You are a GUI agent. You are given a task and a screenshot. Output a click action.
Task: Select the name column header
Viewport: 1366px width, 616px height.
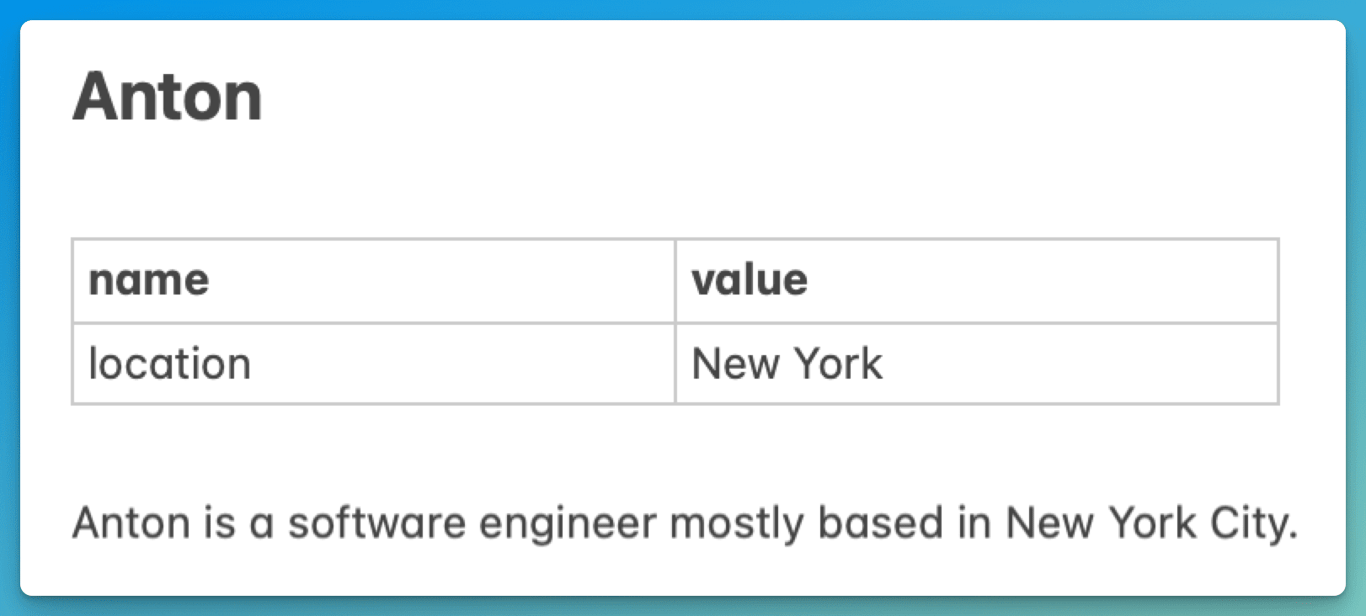149,280
